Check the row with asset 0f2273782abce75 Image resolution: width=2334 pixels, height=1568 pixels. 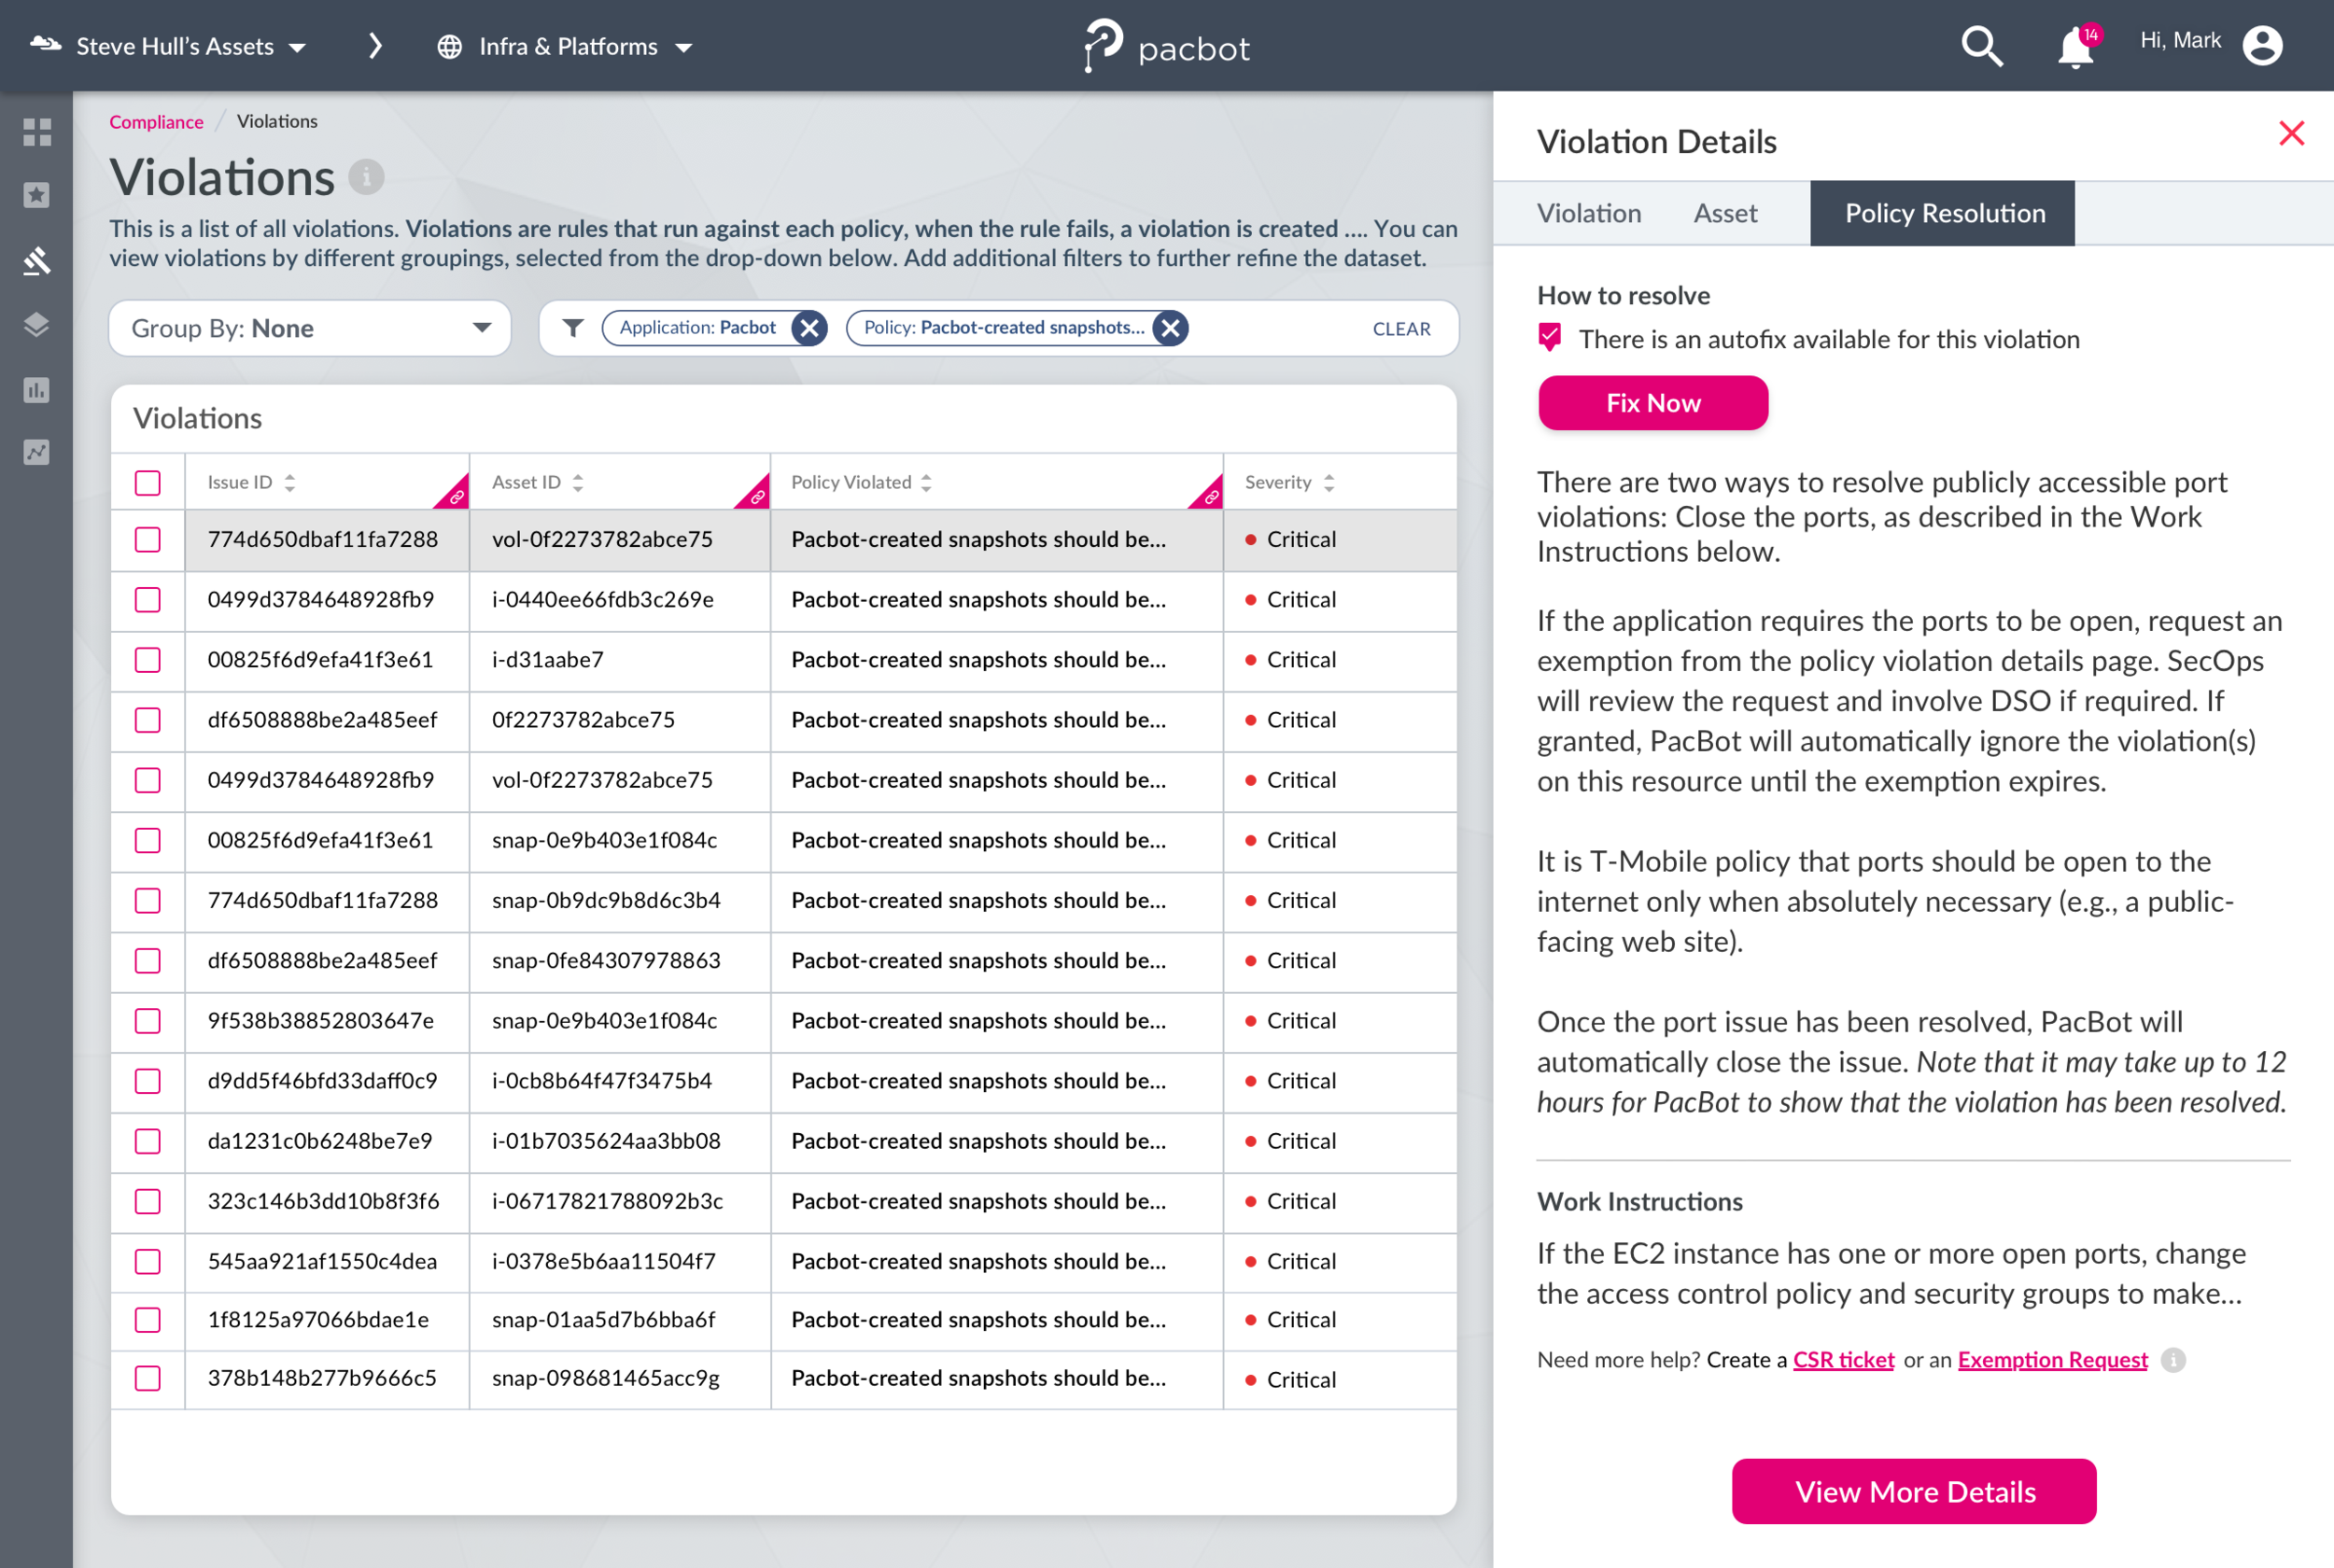[148, 720]
